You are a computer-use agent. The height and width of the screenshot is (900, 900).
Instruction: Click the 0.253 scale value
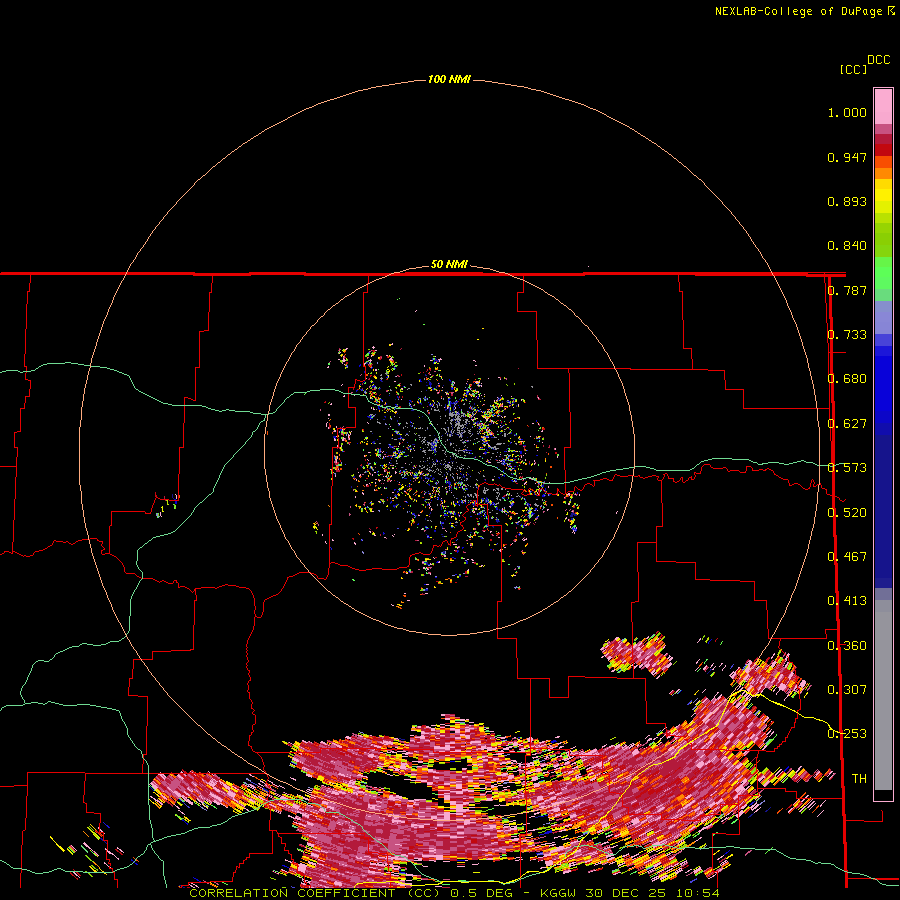[847, 734]
